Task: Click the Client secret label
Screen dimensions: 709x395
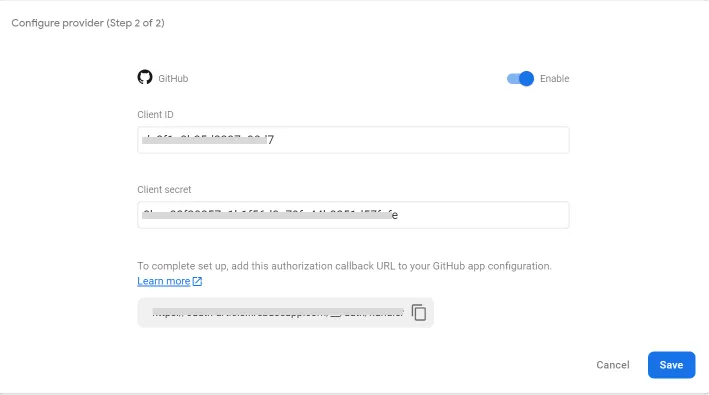Action: point(164,190)
